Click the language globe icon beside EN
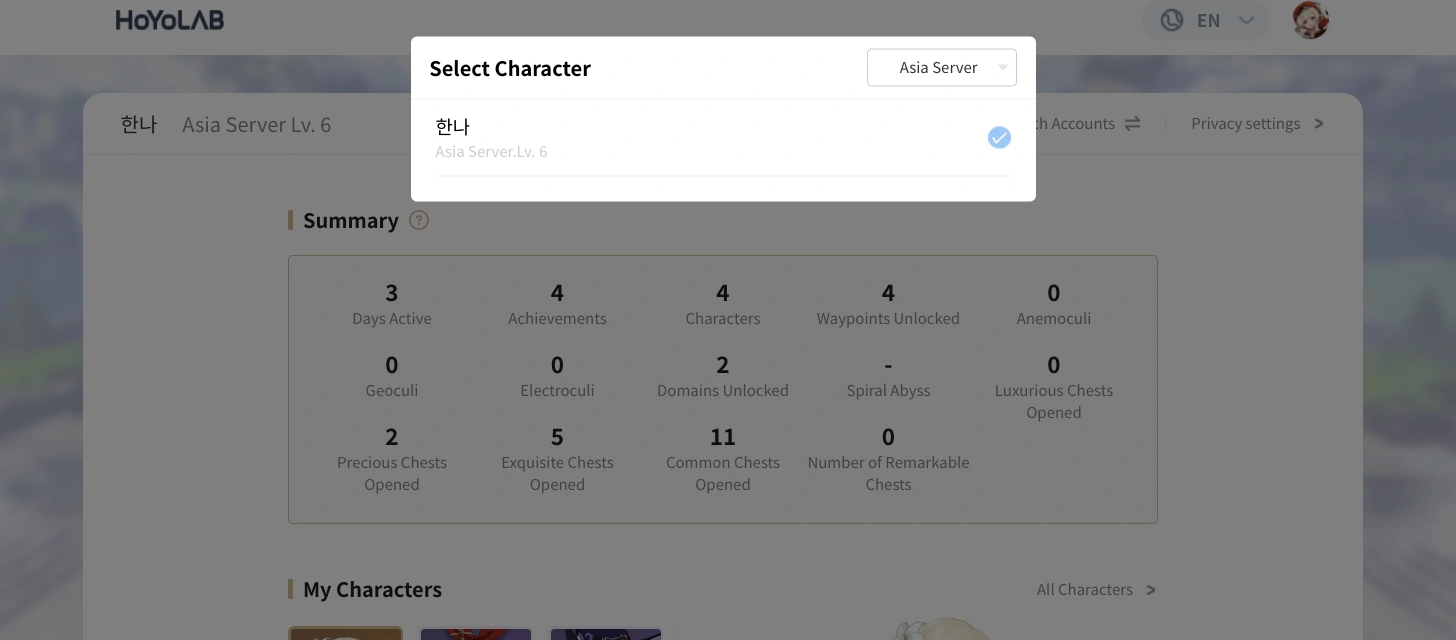The width and height of the screenshot is (1456, 640). pos(1171,20)
